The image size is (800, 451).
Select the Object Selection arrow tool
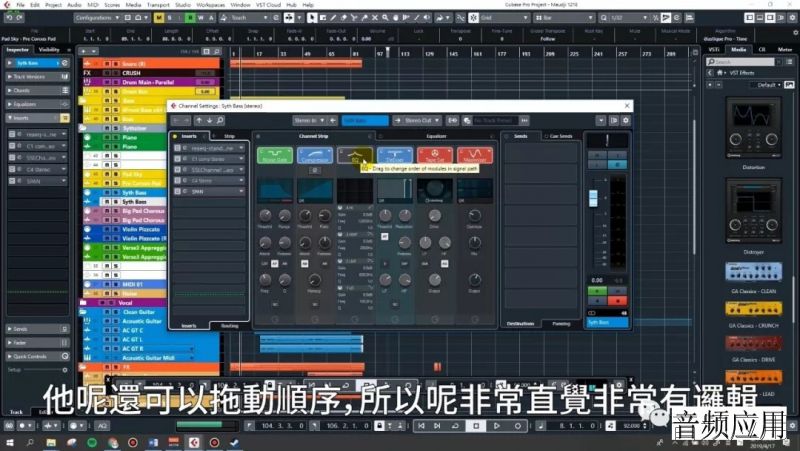pos(312,18)
